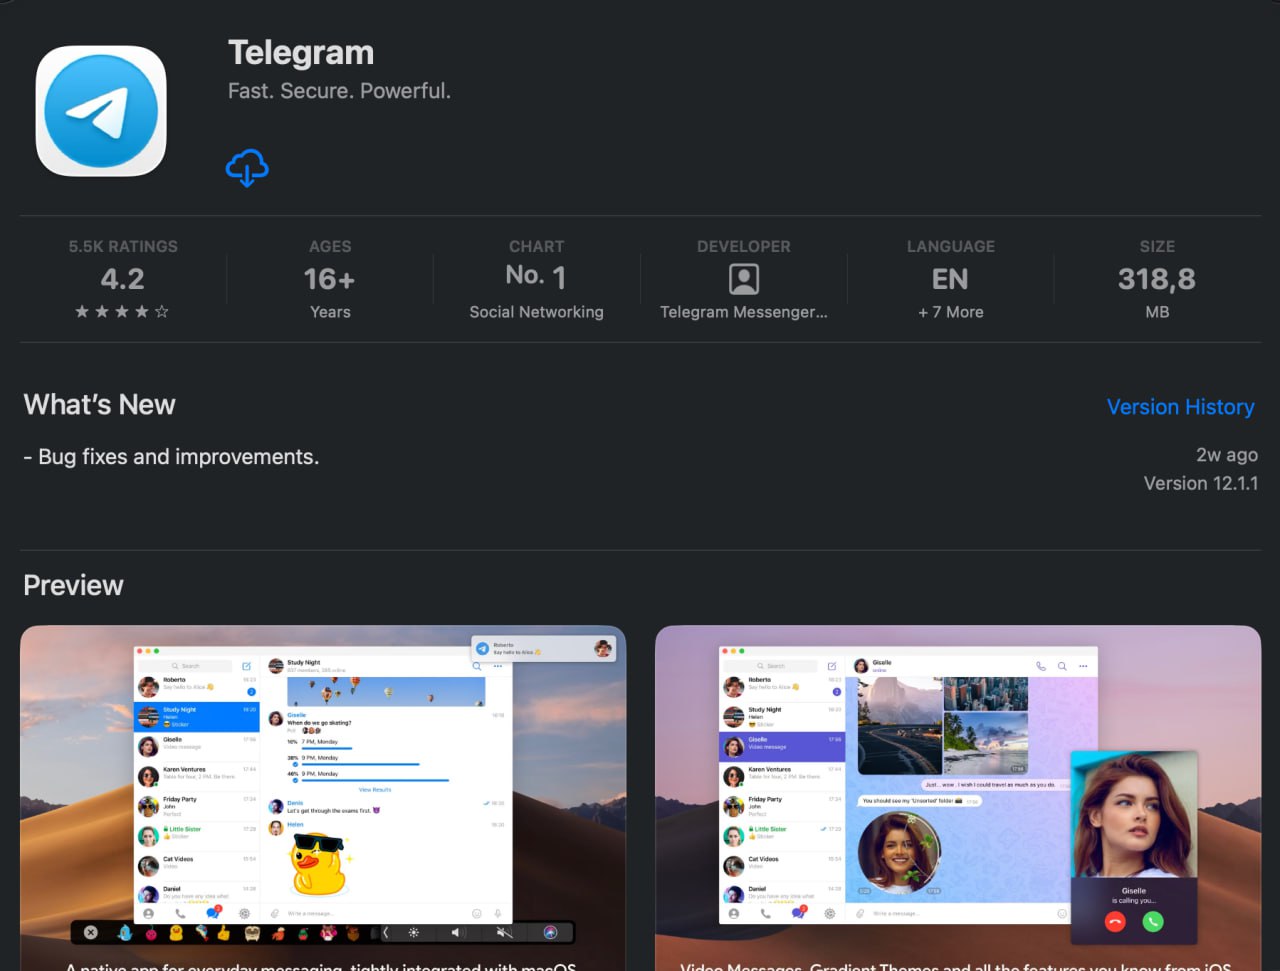Click View Results under the skating poll
1280x971 pixels.
375,790
